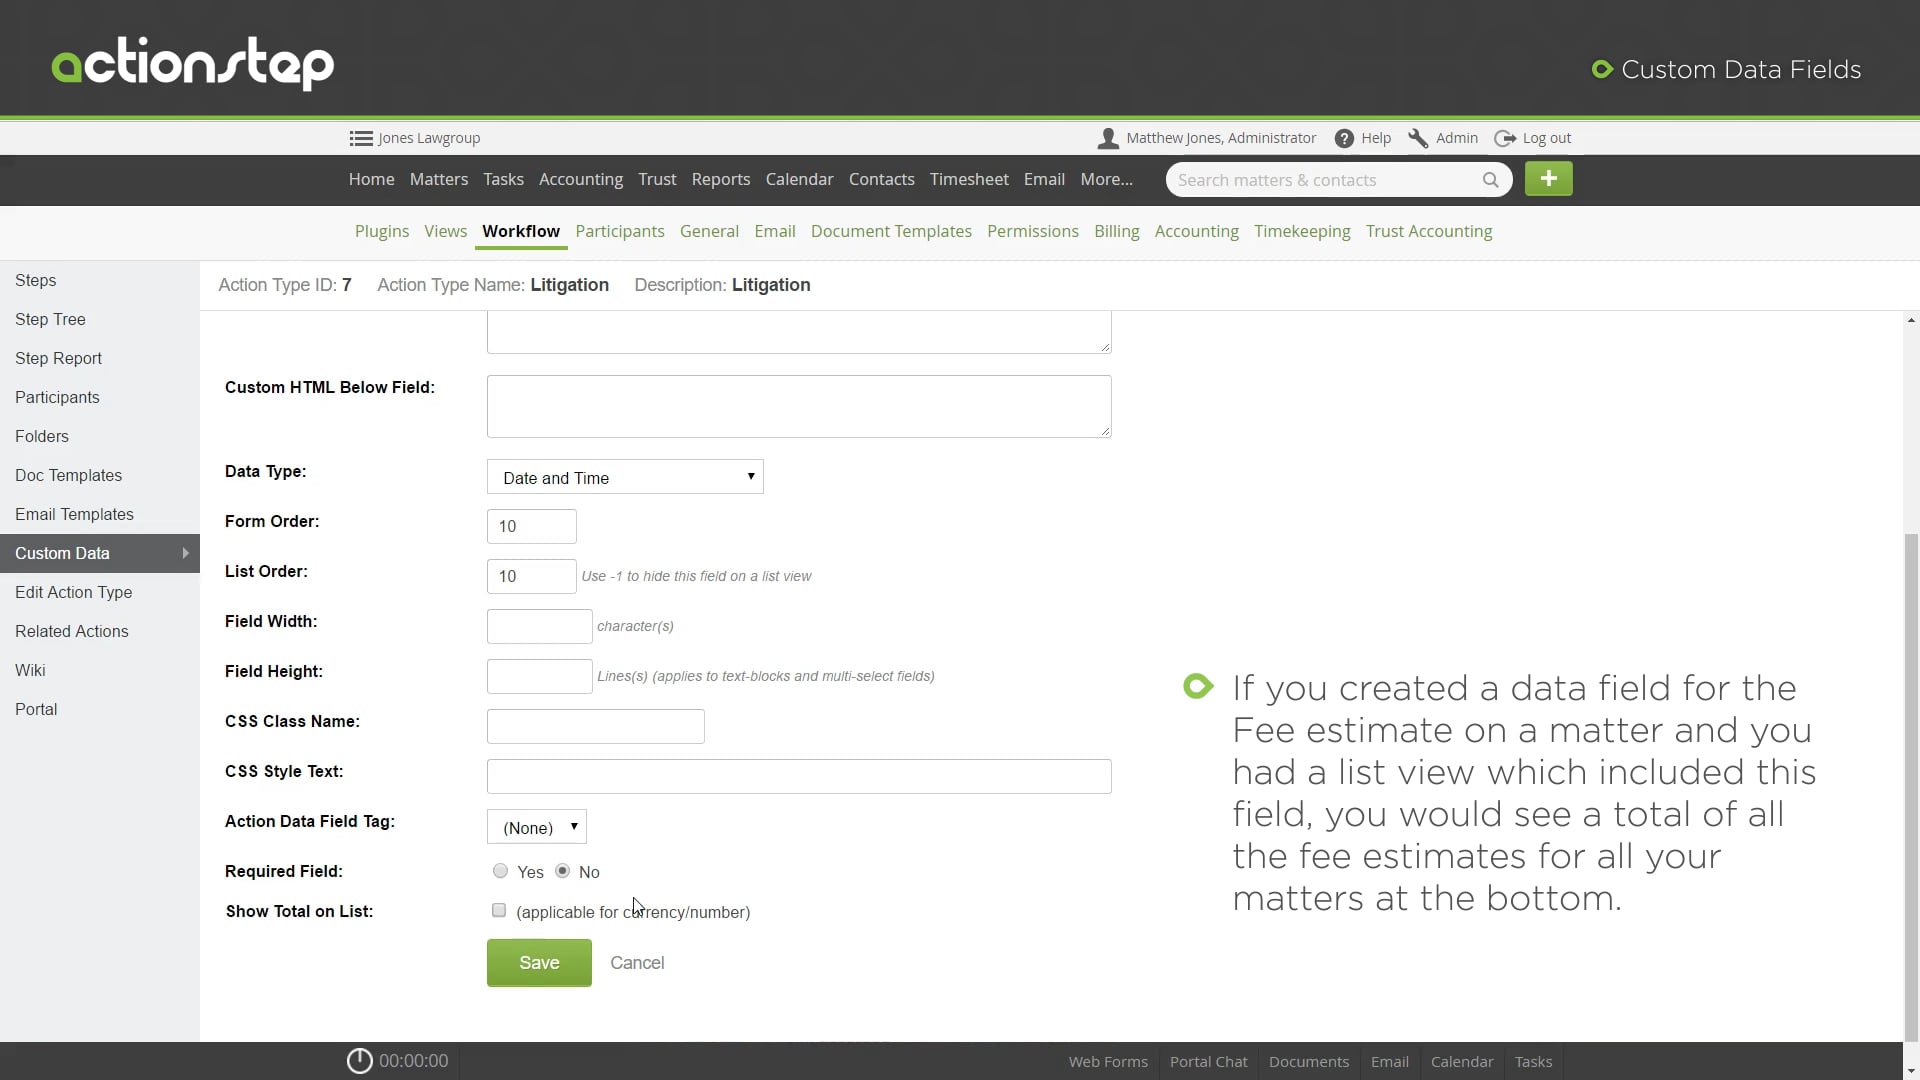The height and width of the screenshot is (1080, 1920).
Task: Open the Action Data Field Tag dropdown
Action: [537, 827]
